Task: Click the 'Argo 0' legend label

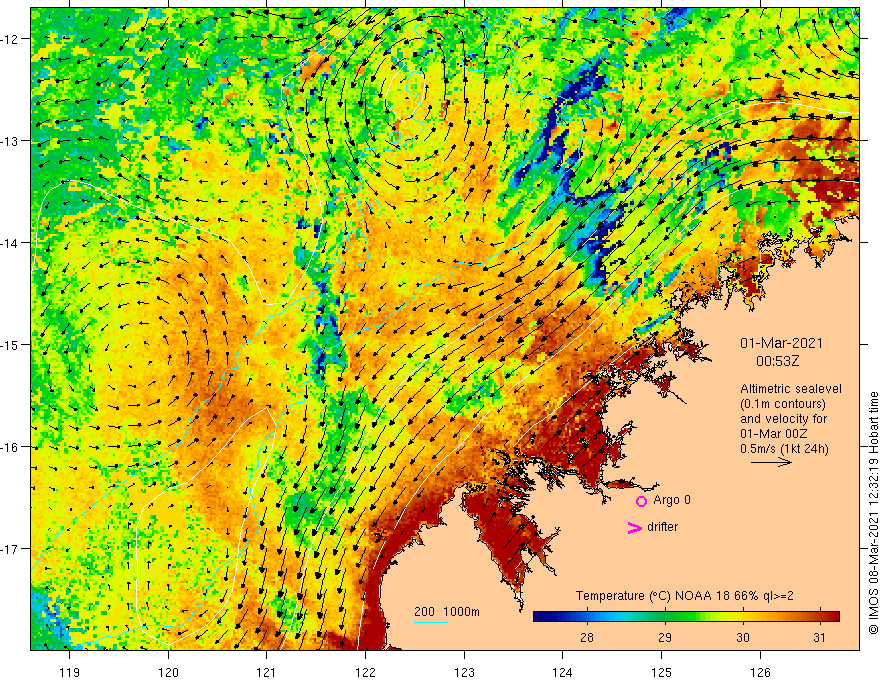Action: (672, 500)
